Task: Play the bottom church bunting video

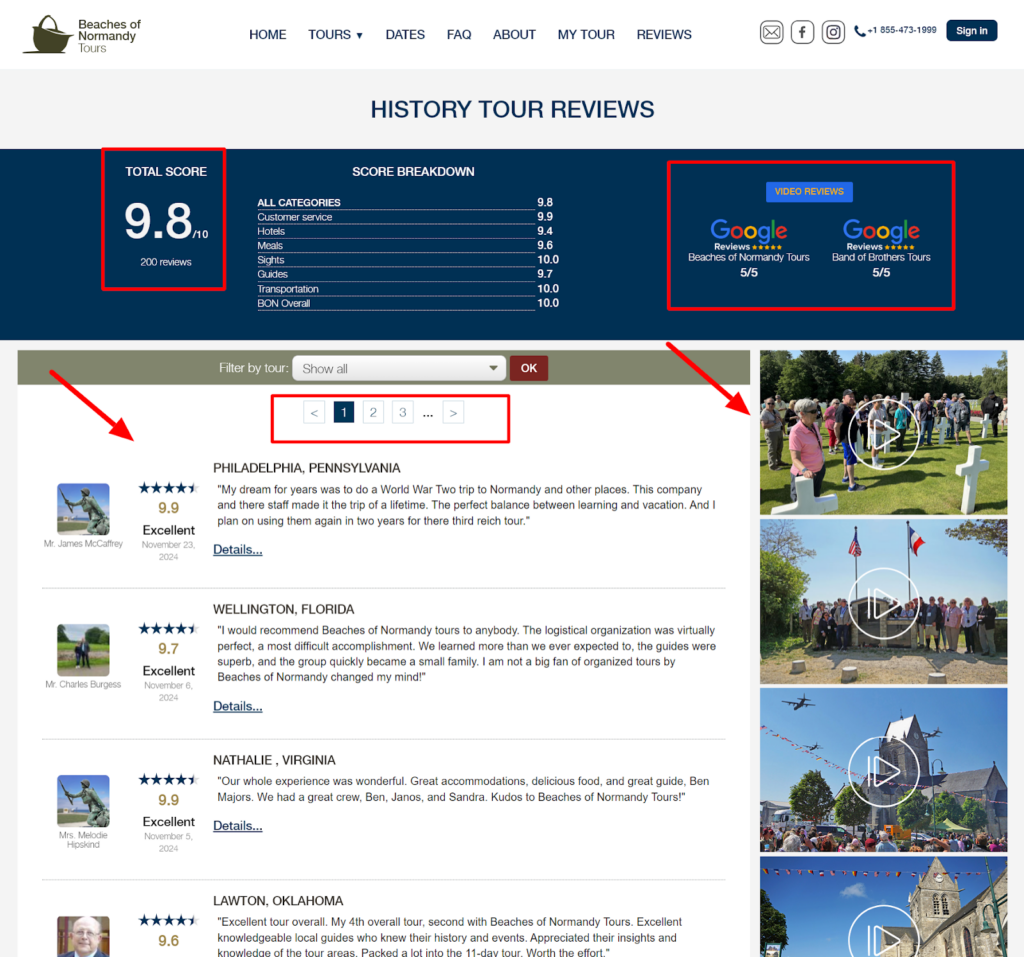Action: coord(883,907)
